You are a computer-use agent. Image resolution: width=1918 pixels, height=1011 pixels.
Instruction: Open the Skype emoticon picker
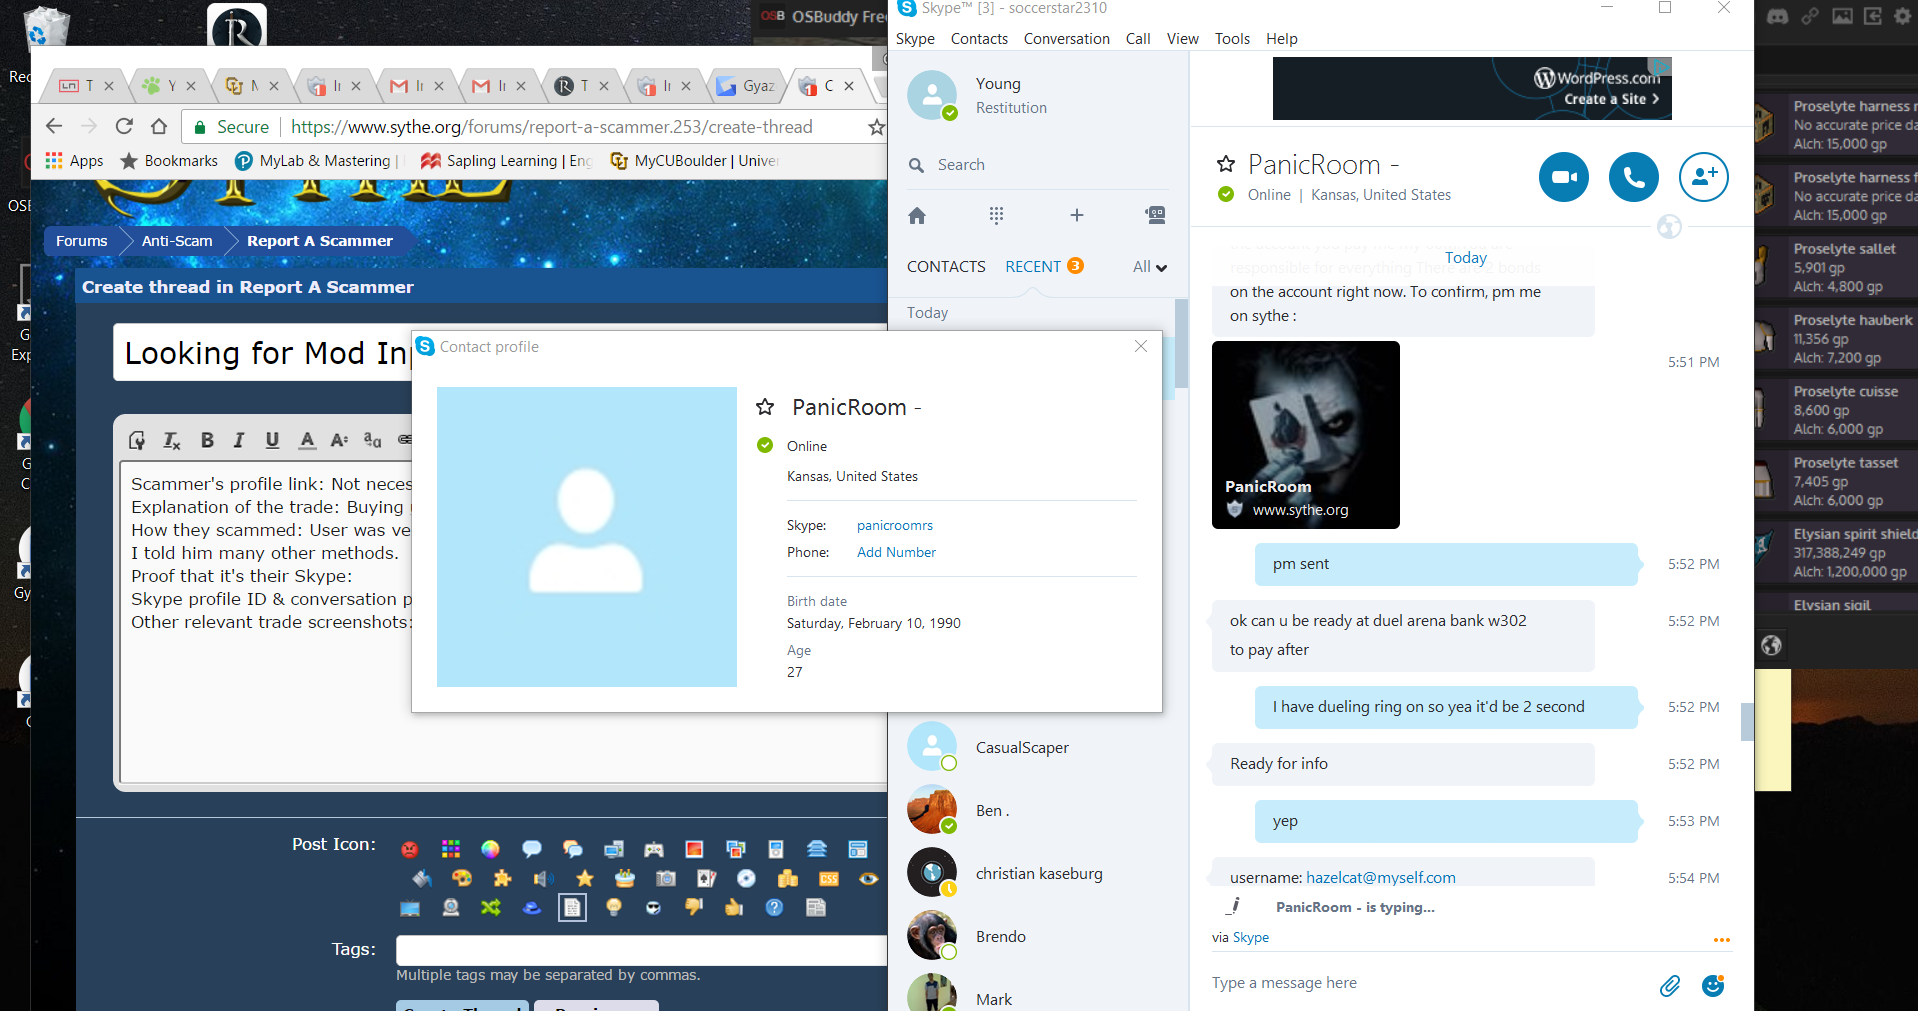click(x=1713, y=985)
